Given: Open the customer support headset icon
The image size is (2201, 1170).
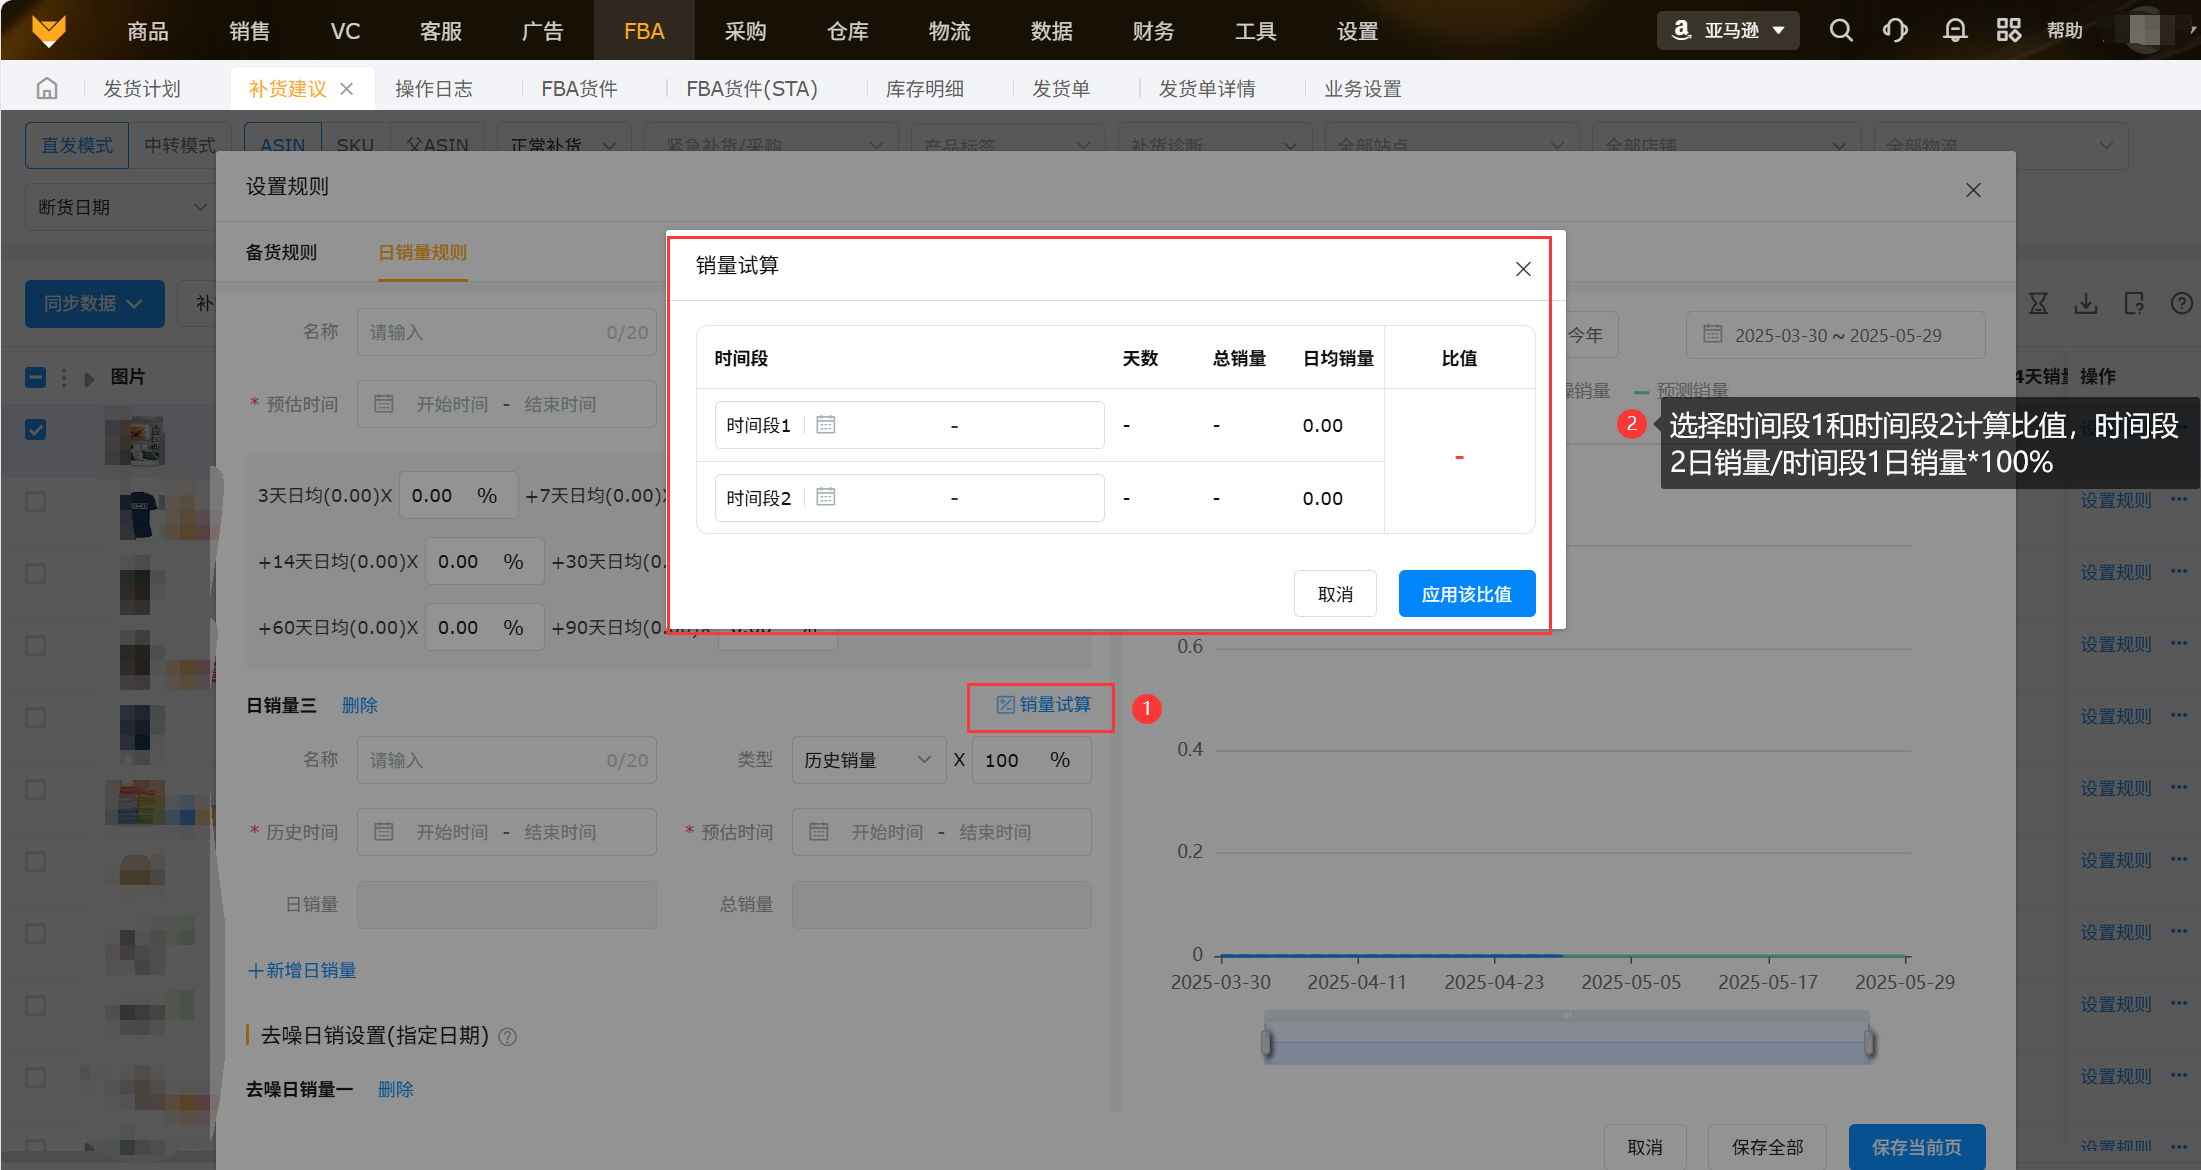Looking at the screenshot, I should pyautogui.click(x=1895, y=31).
